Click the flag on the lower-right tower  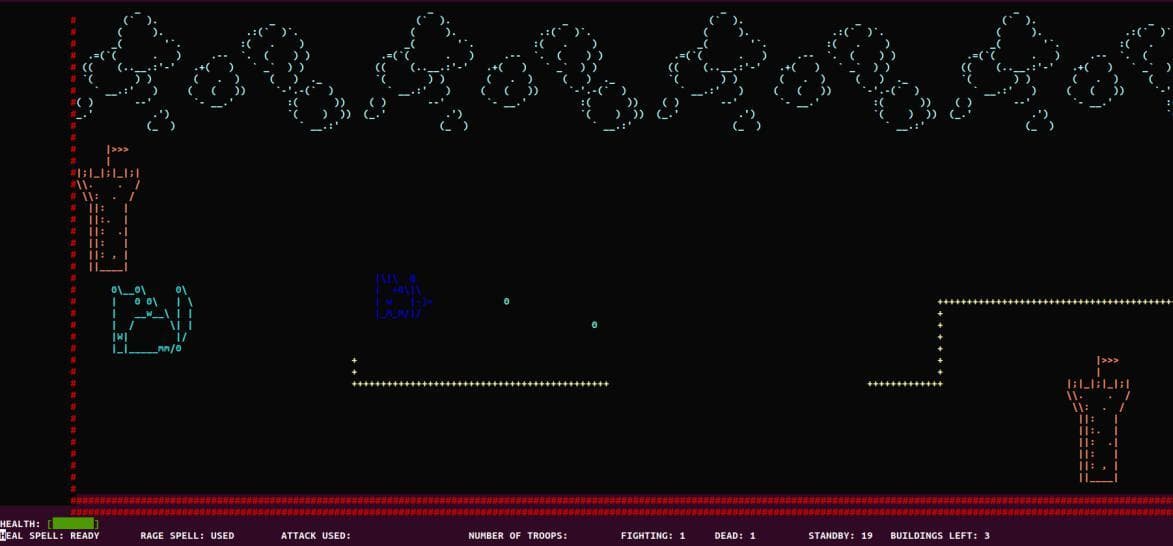tap(1108, 361)
